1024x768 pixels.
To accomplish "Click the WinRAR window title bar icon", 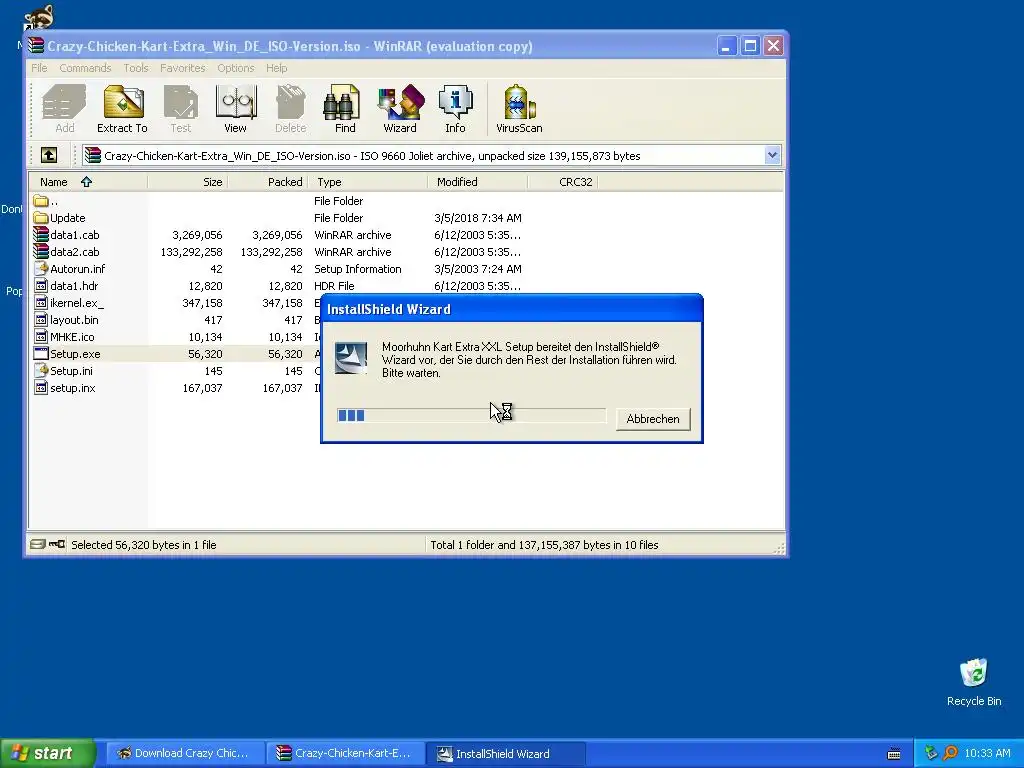I will (36, 46).
